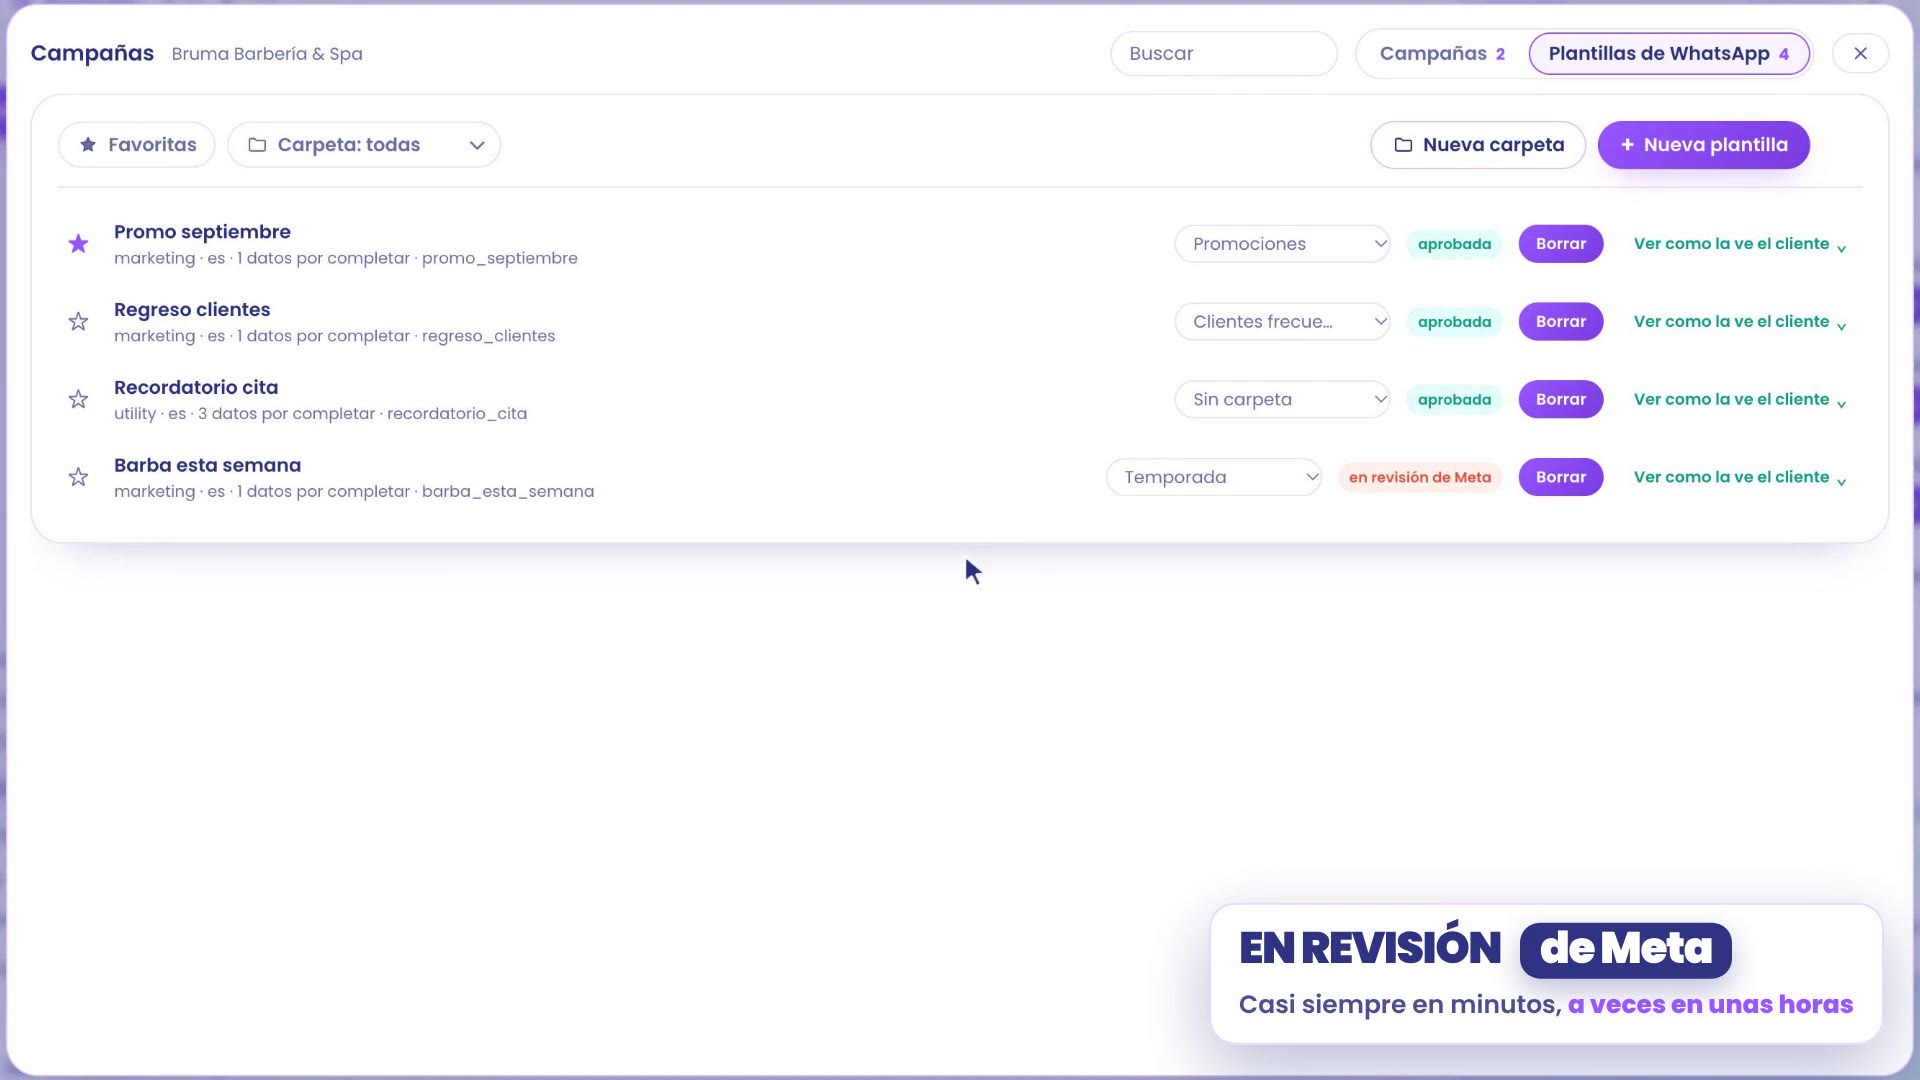Expand client preview for Promo septiembre

click(1739, 244)
